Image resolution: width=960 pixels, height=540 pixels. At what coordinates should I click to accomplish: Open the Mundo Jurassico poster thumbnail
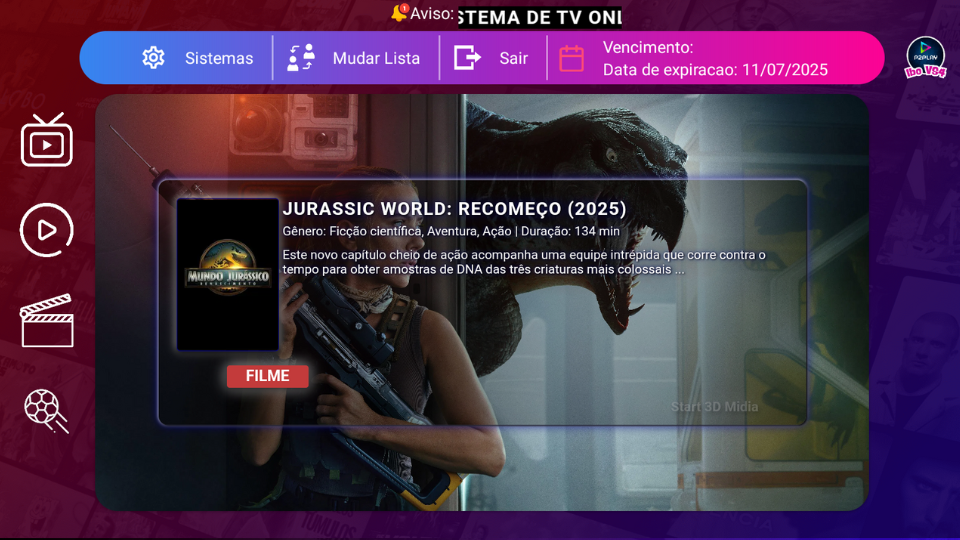[x=228, y=275]
